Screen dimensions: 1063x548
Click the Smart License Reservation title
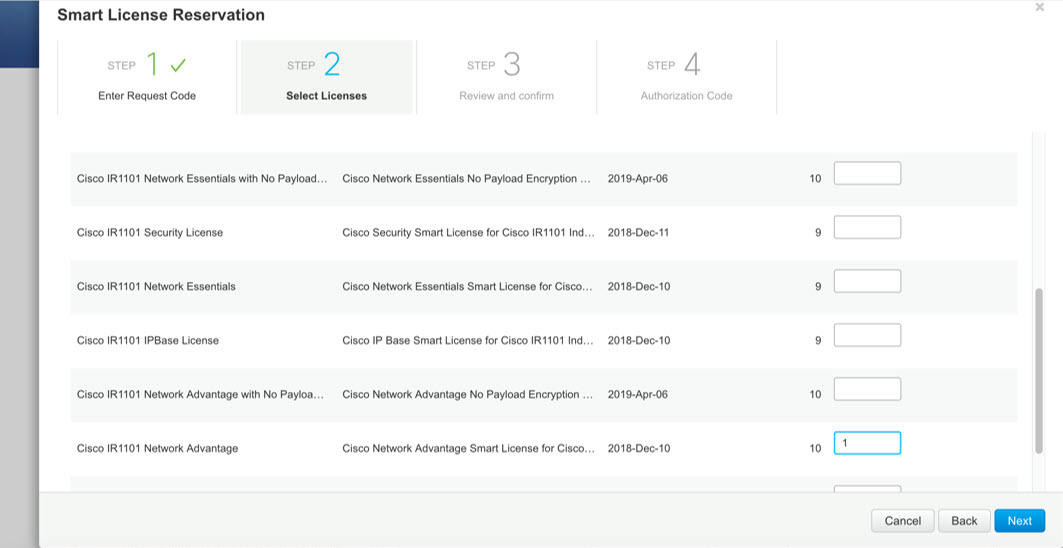pos(161,14)
